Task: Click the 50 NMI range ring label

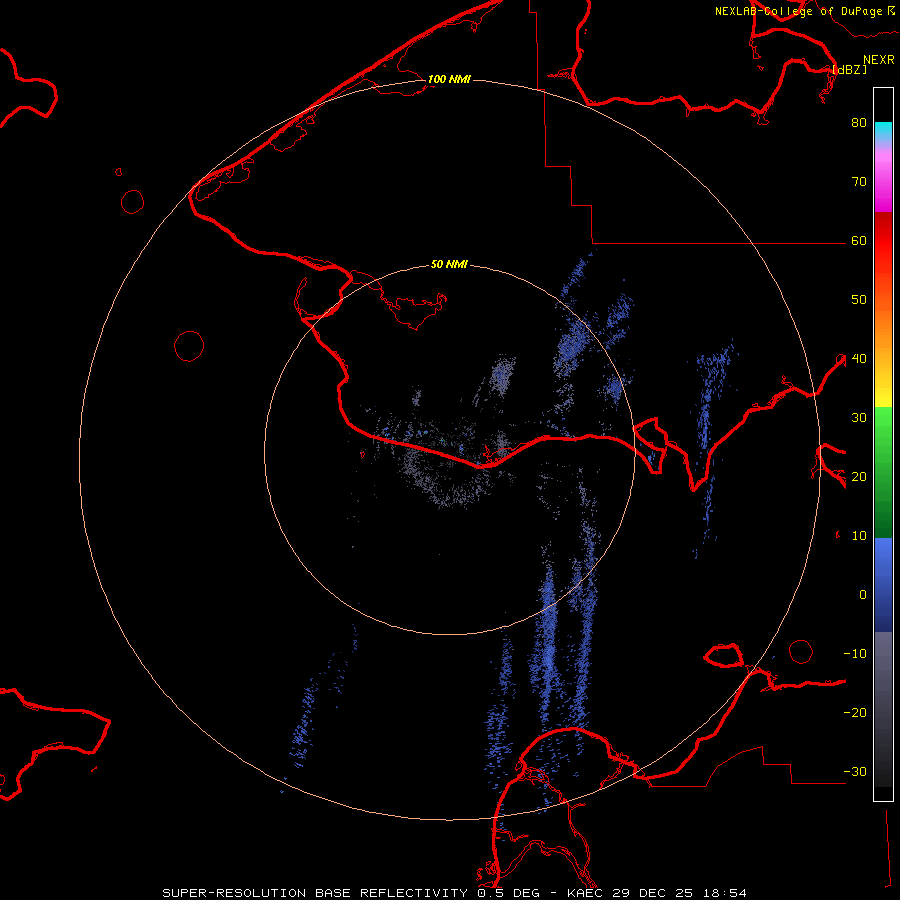Action: pyautogui.click(x=449, y=264)
